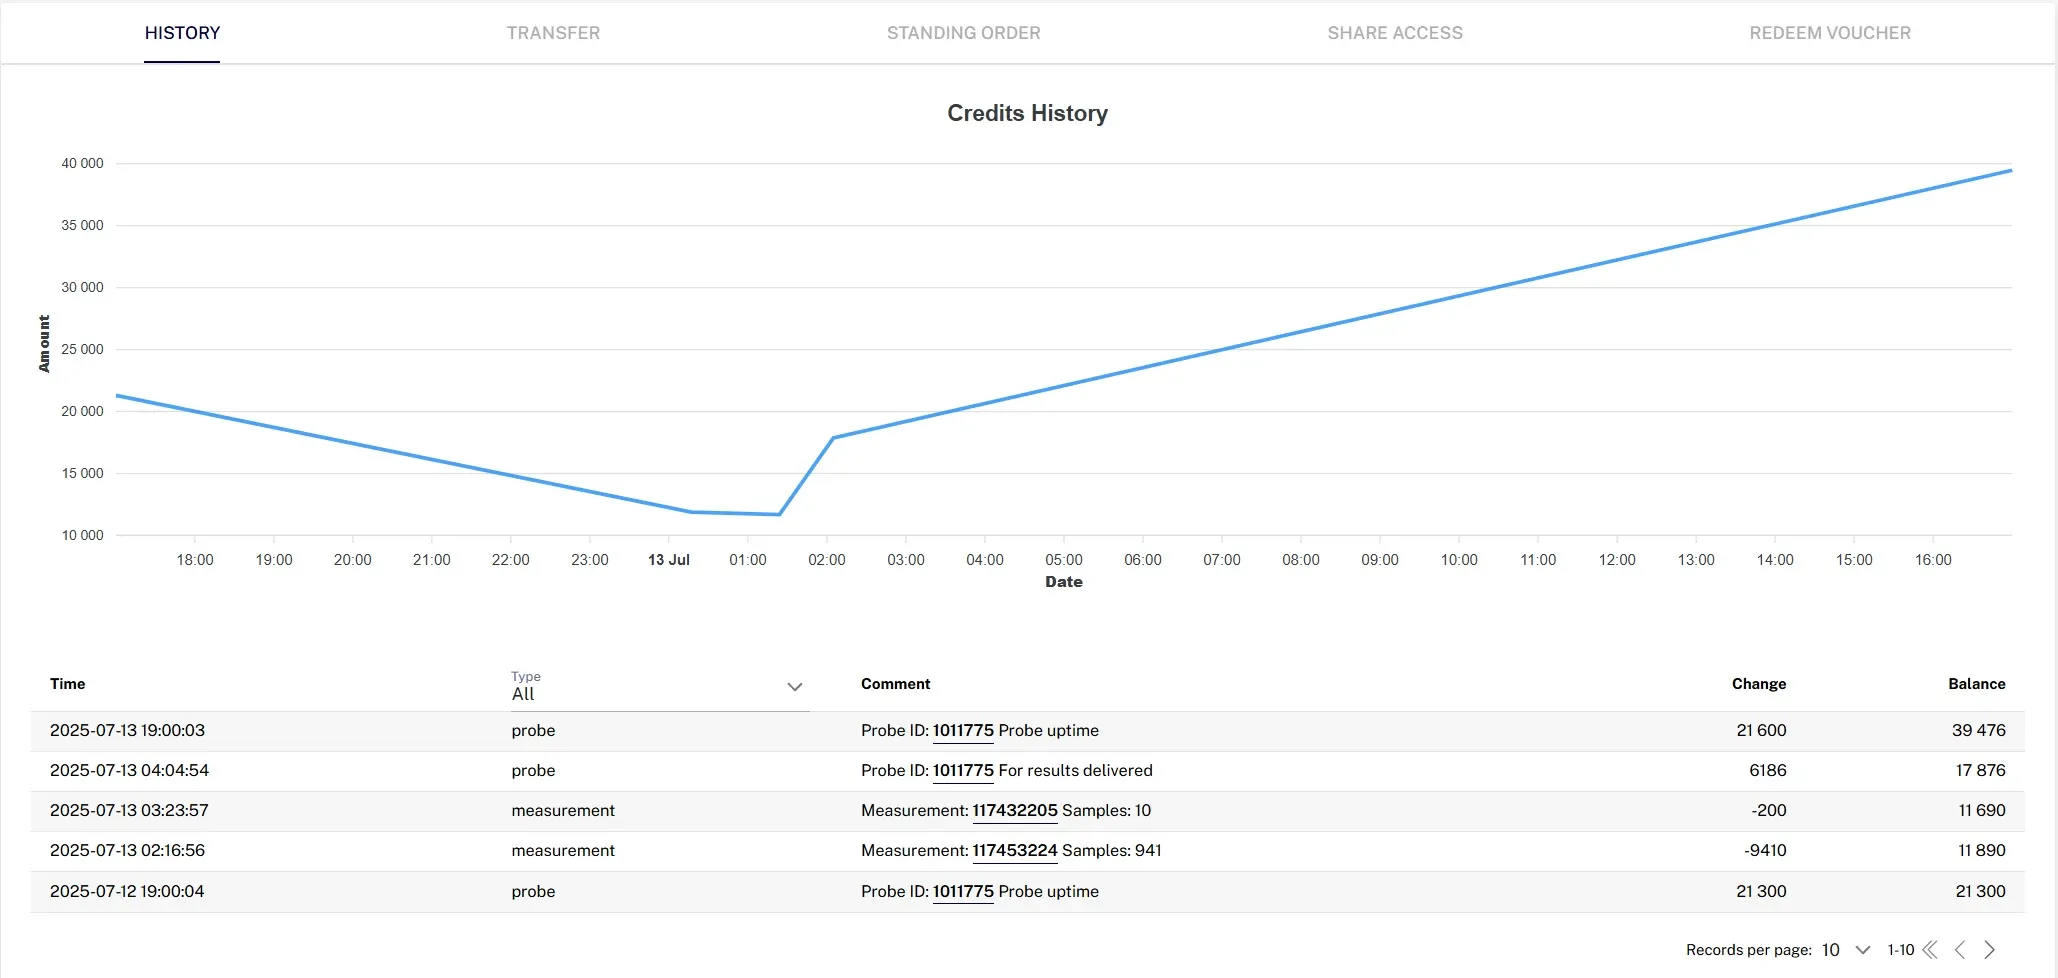Viewport: 2058px width, 978px height.
Task: Open the Standing Order tab
Action: pos(963,33)
